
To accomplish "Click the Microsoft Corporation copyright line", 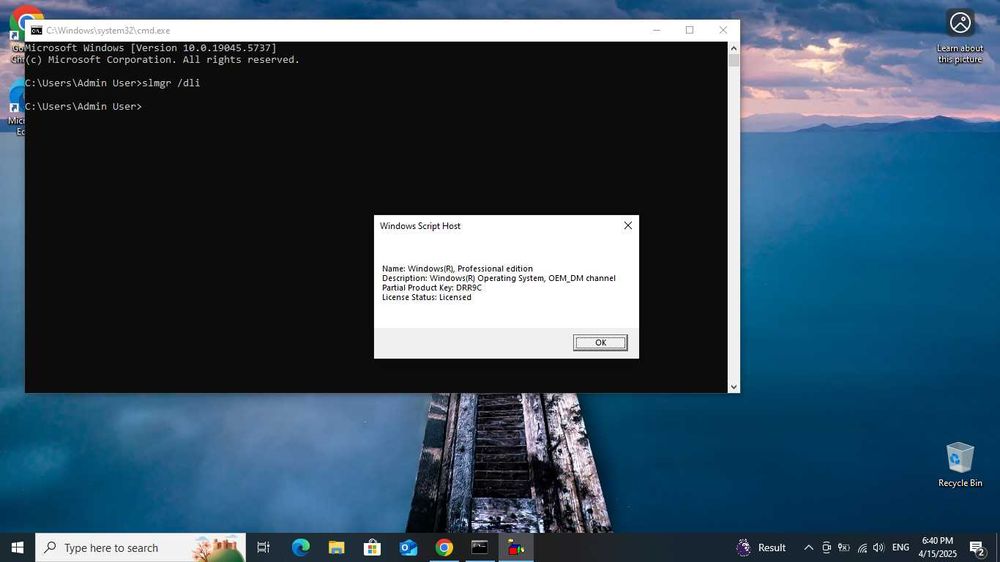I will pyautogui.click(x=162, y=60).
